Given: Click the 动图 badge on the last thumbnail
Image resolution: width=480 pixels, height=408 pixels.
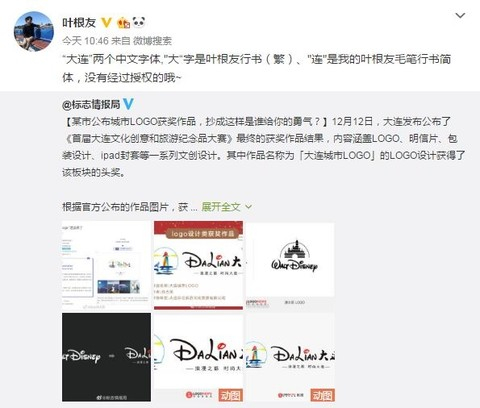Looking at the screenshot, I should (x=322, y=395).
